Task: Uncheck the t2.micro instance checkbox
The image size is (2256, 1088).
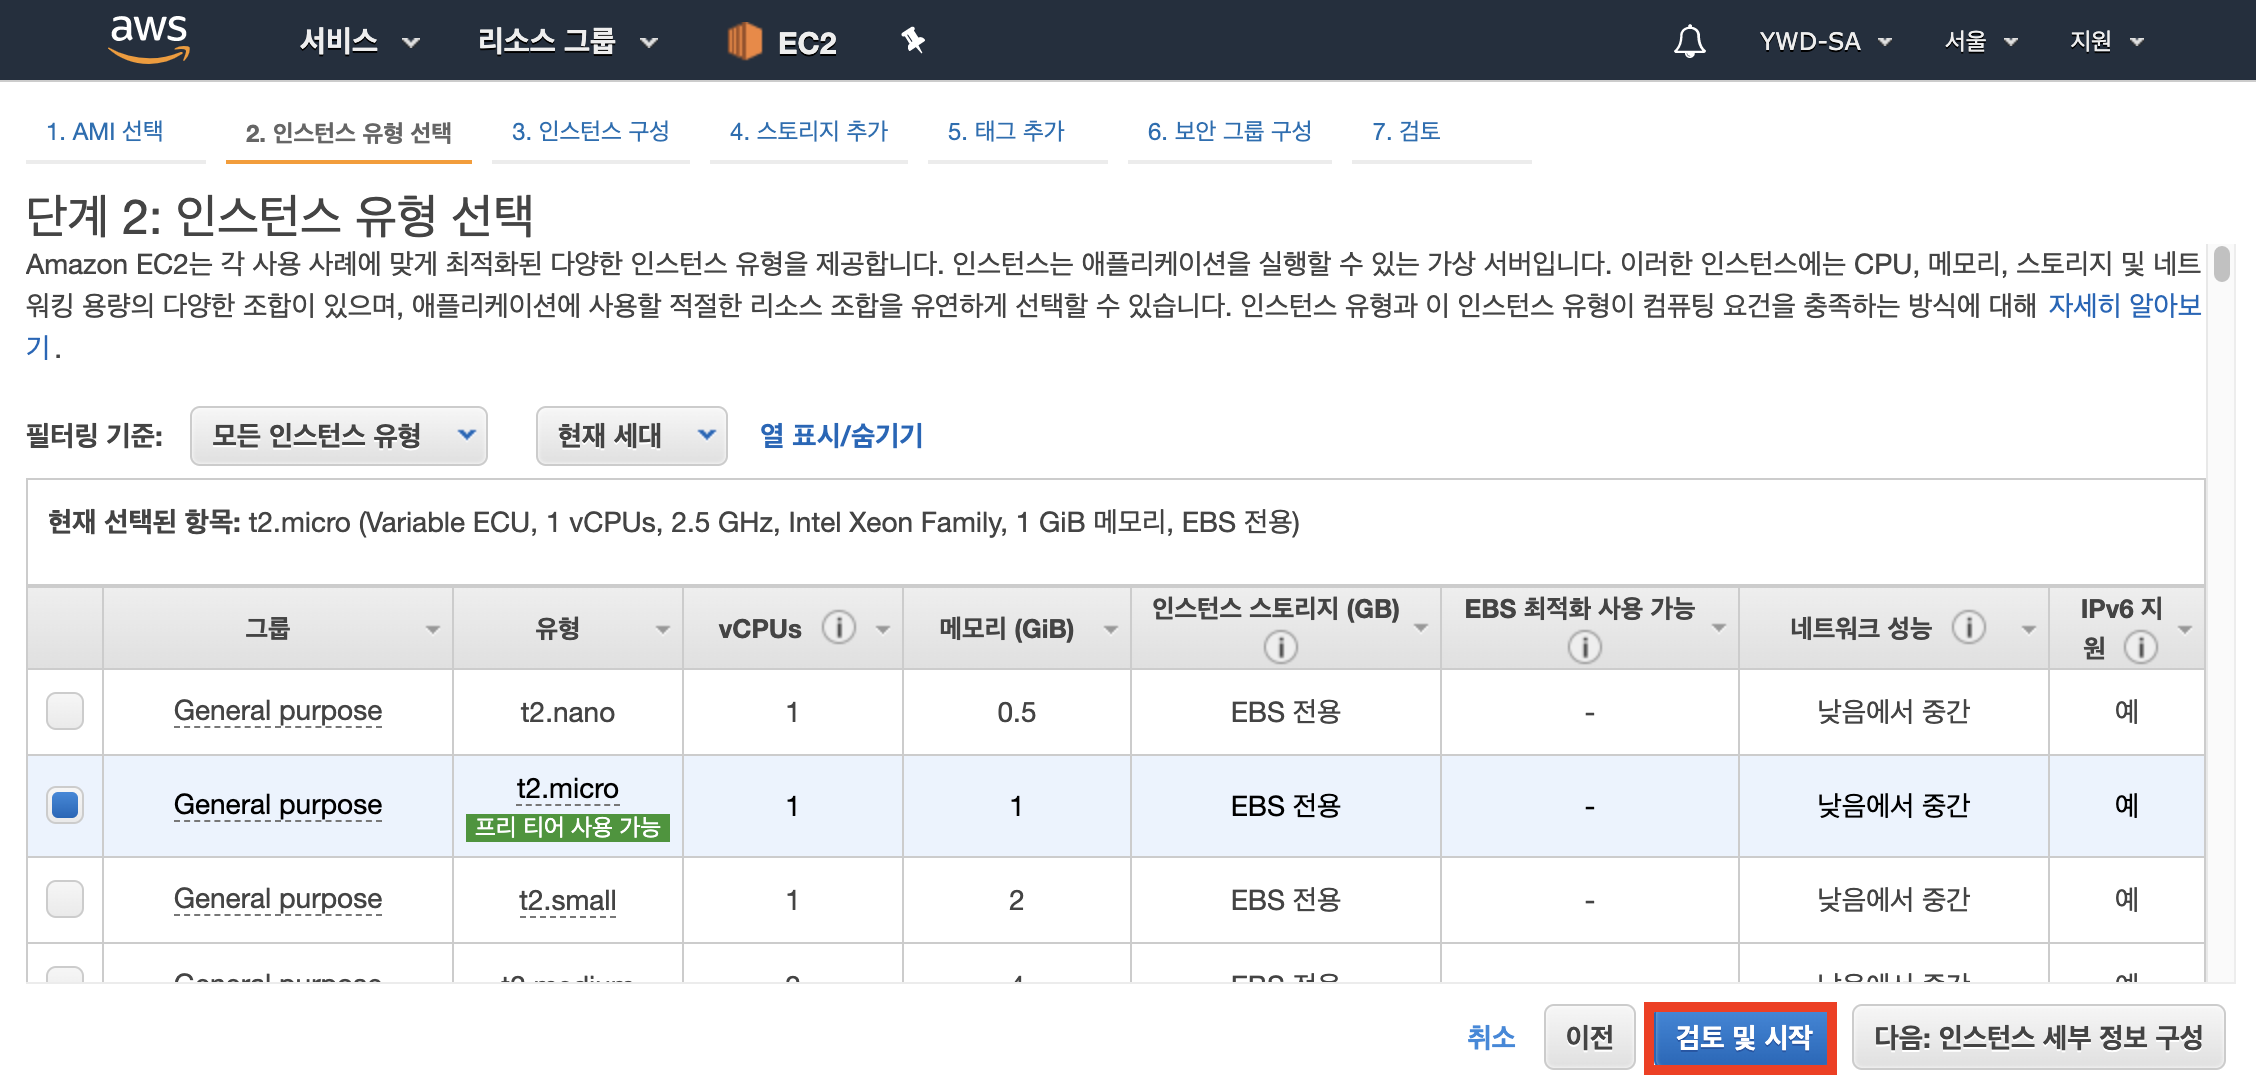Action: coord(65,805)
